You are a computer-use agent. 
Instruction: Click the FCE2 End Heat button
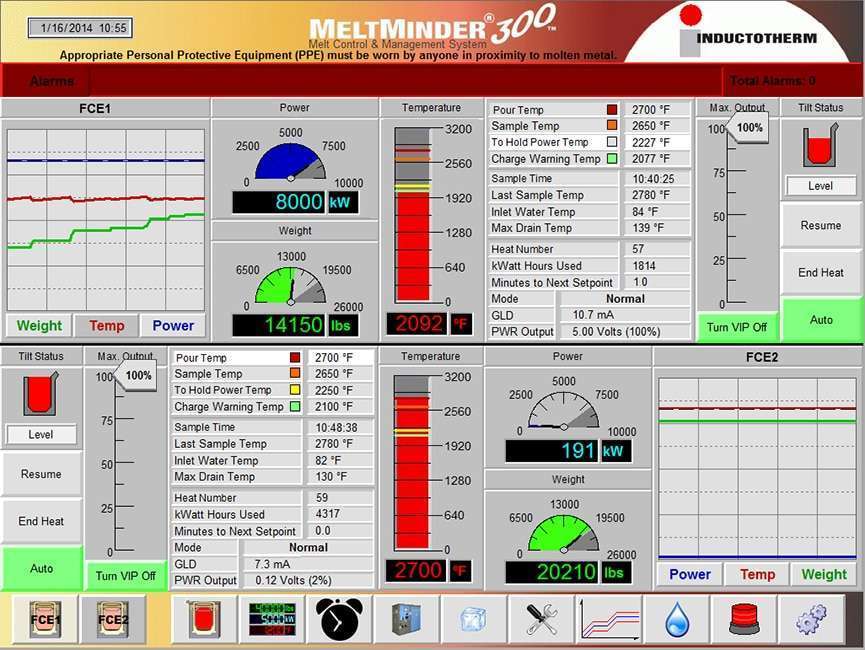point(41,521)
